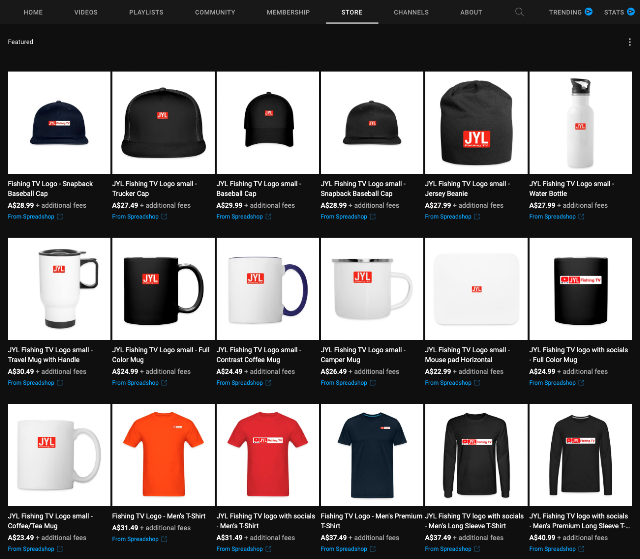This screenshot has width=640, height=559.
Task: Open the three-dot menu for Featured section
Action: (x=629, y=42)
